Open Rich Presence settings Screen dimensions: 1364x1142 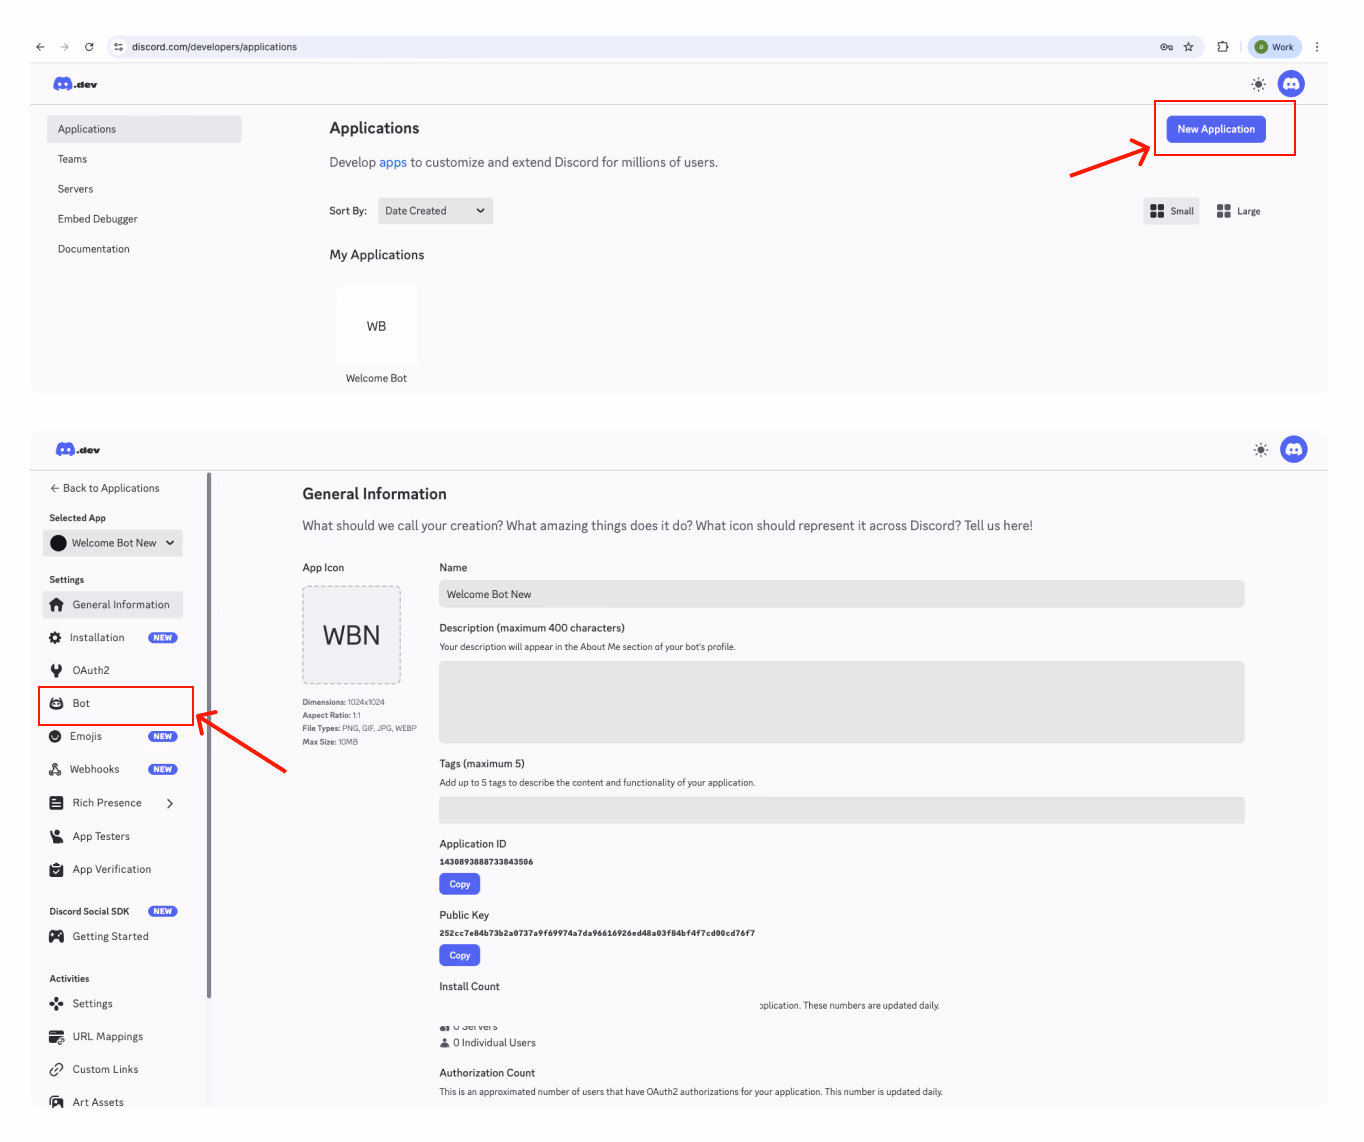(107, 803)
